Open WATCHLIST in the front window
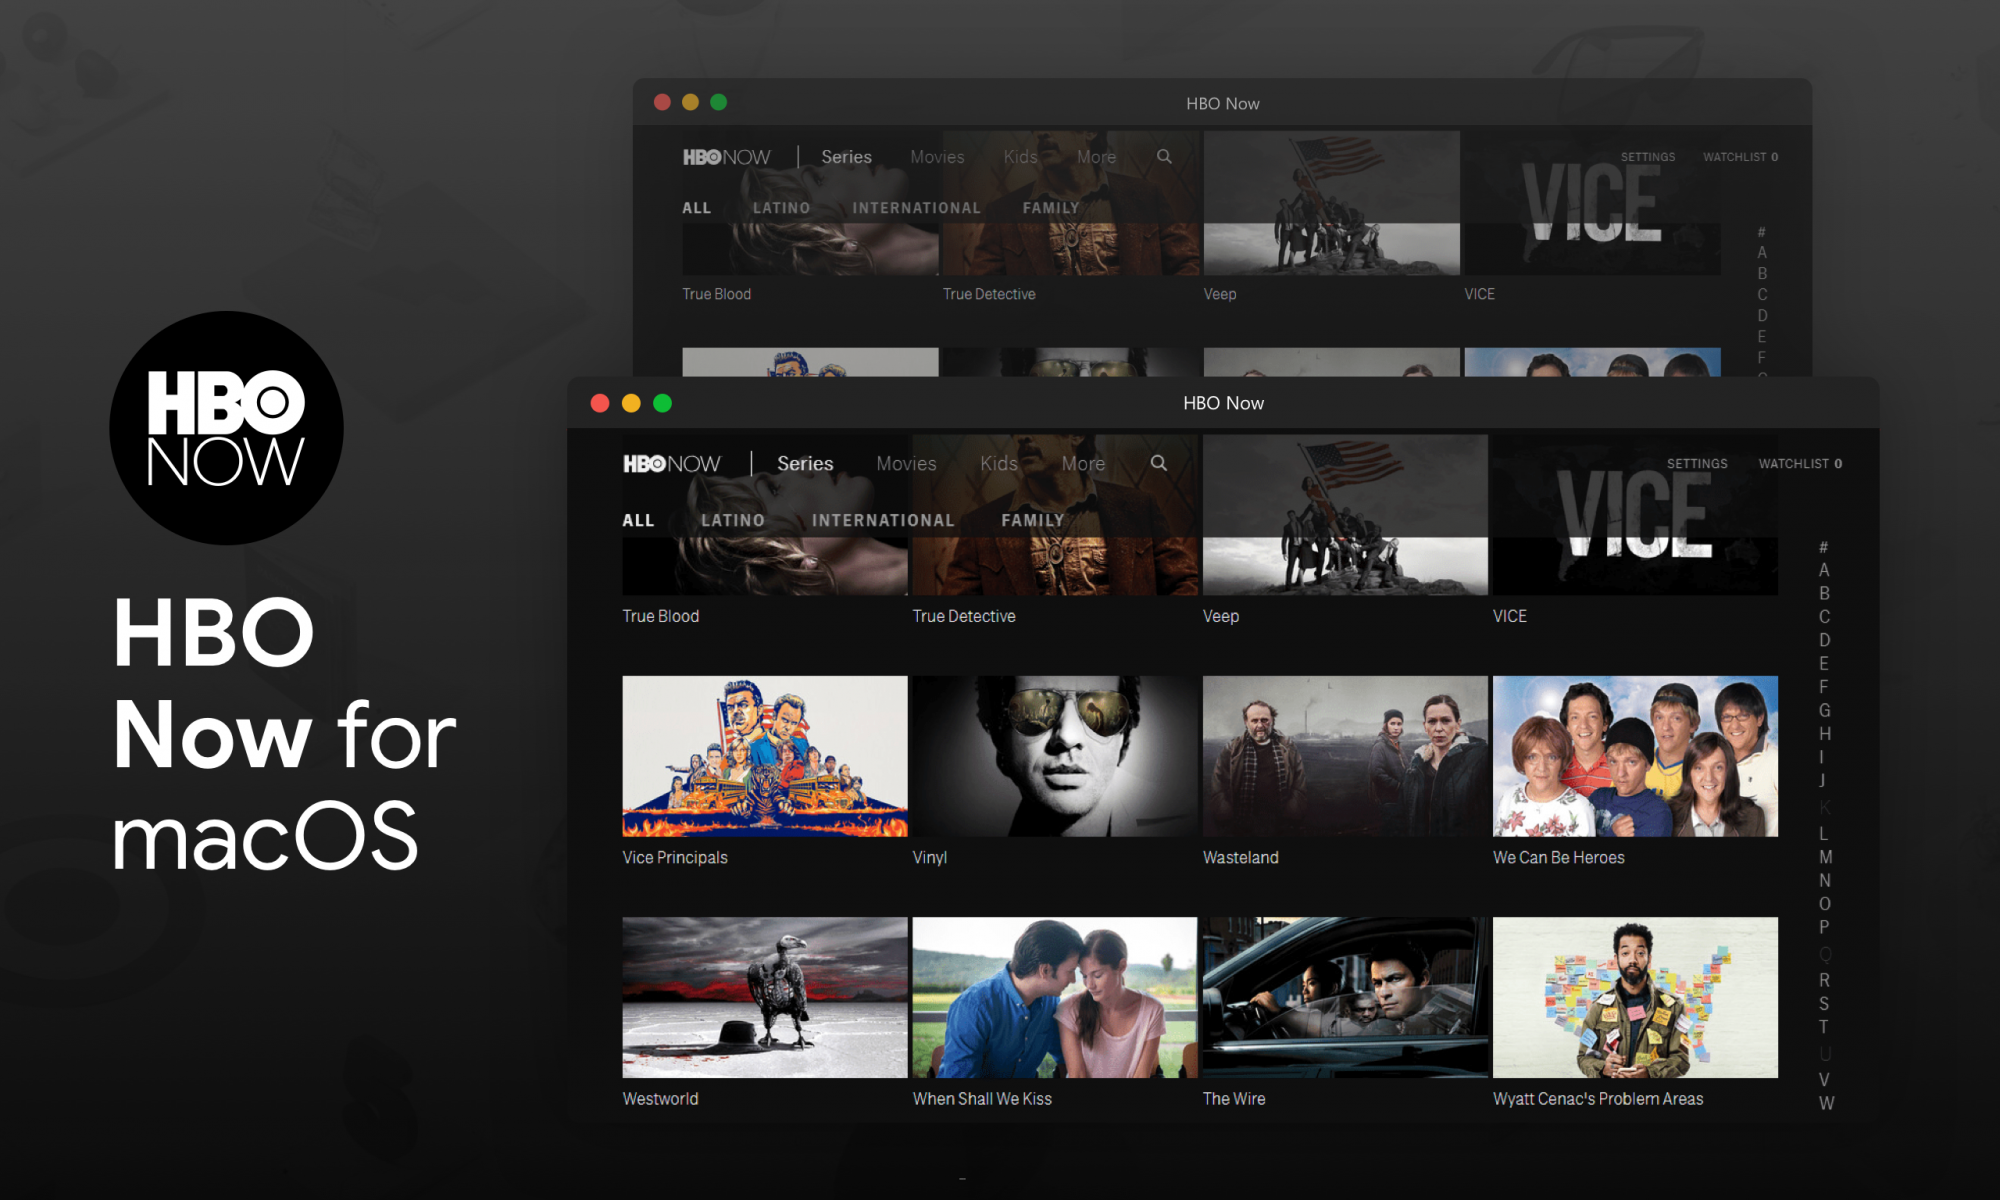Screen dimensions: 2000x1200 point(1800,464)
